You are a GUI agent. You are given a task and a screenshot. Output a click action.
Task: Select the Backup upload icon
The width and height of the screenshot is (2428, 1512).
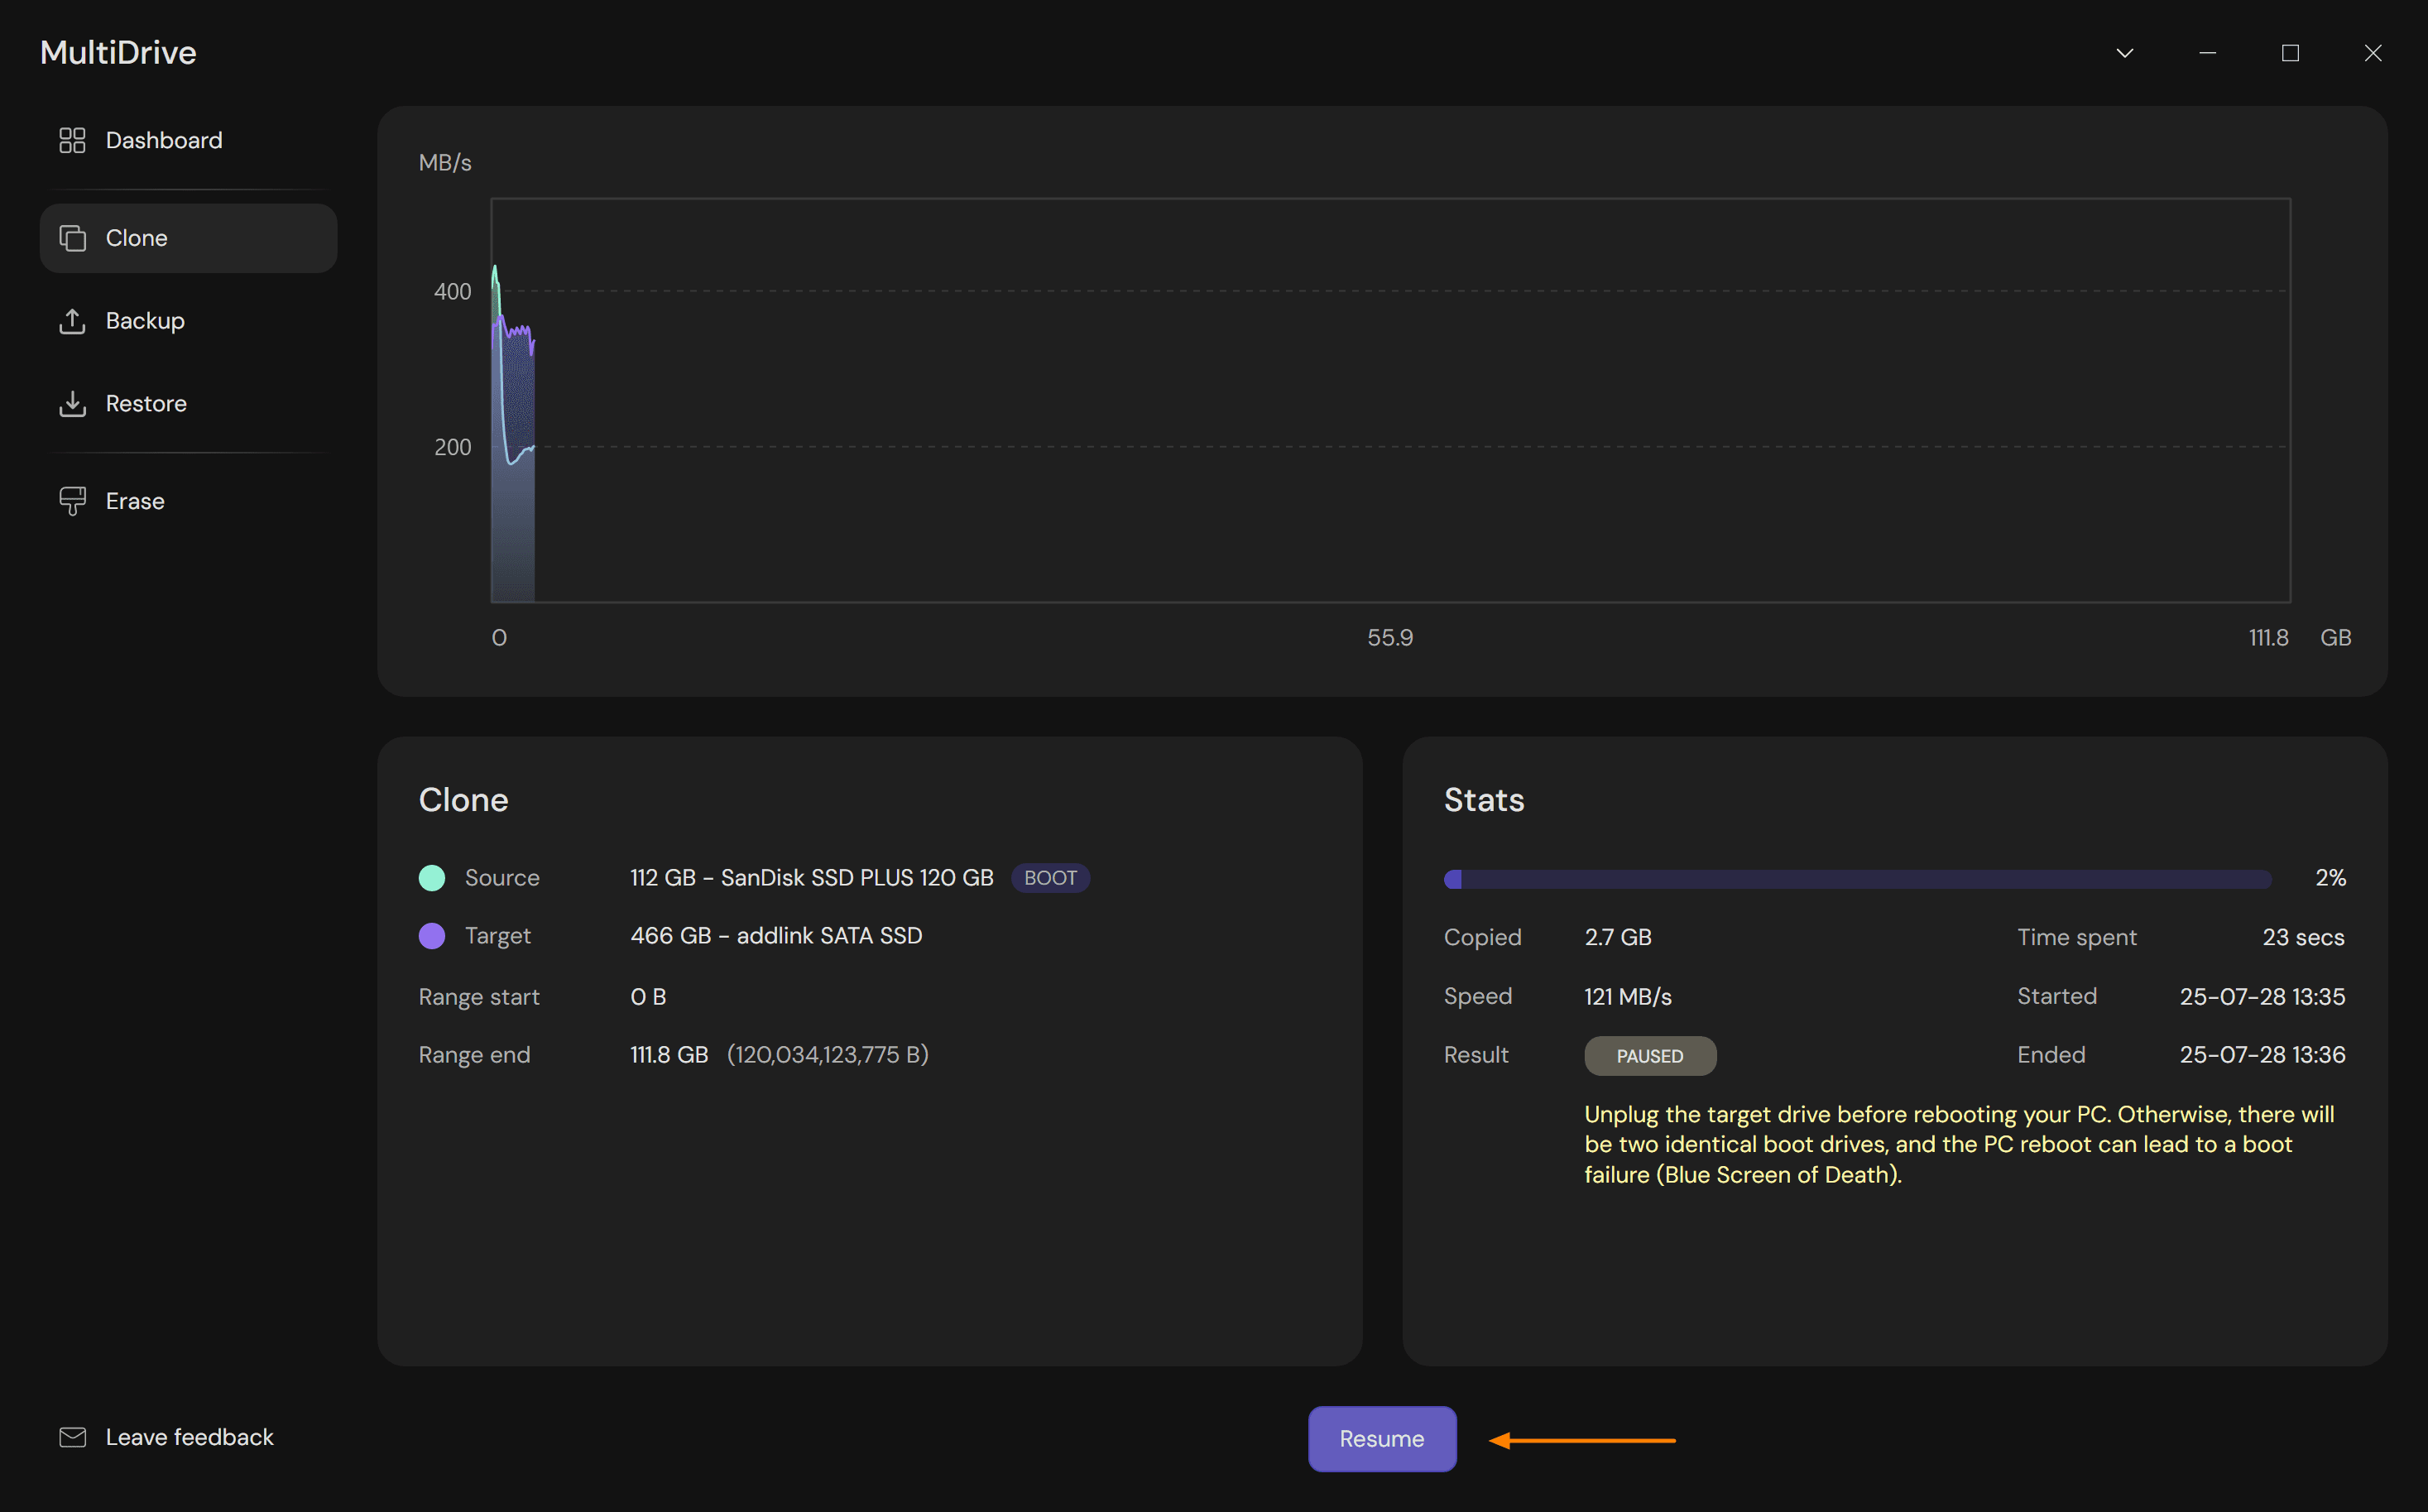pyautogui.click(x=72, y=321)
